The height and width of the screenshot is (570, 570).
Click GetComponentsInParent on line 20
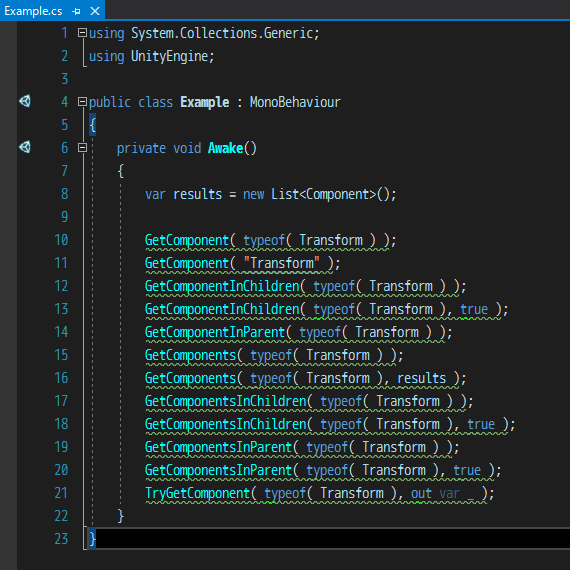[218, 470]
